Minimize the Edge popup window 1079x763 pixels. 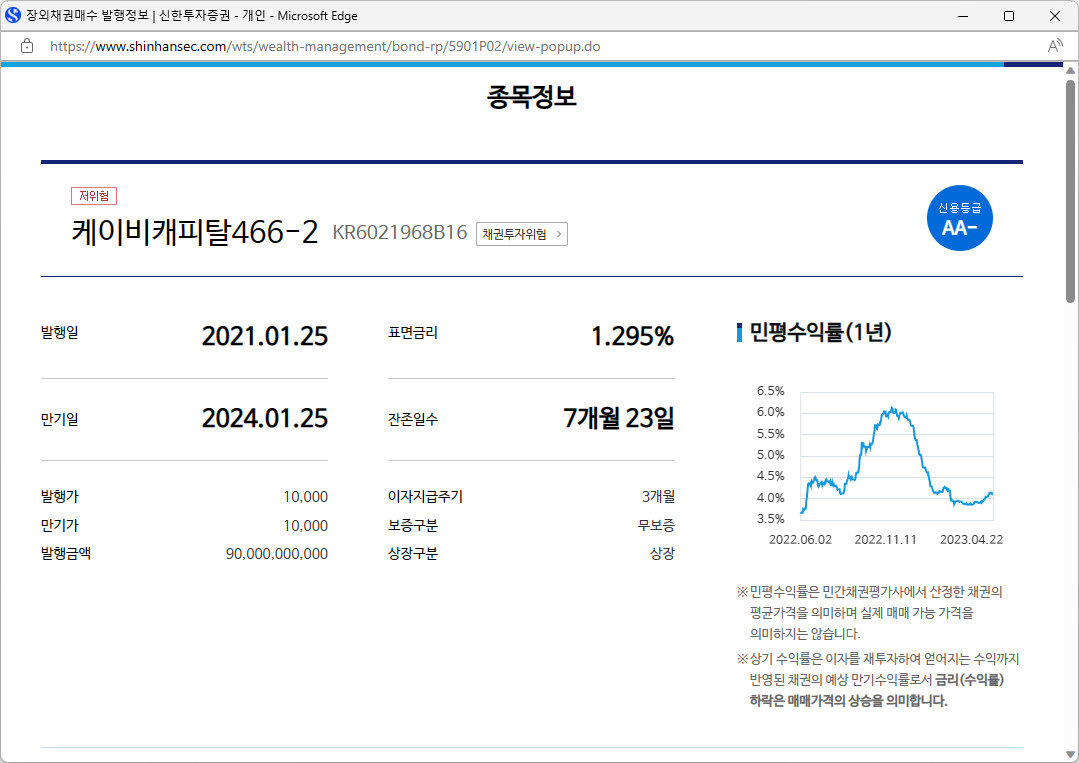coord(963,16)
